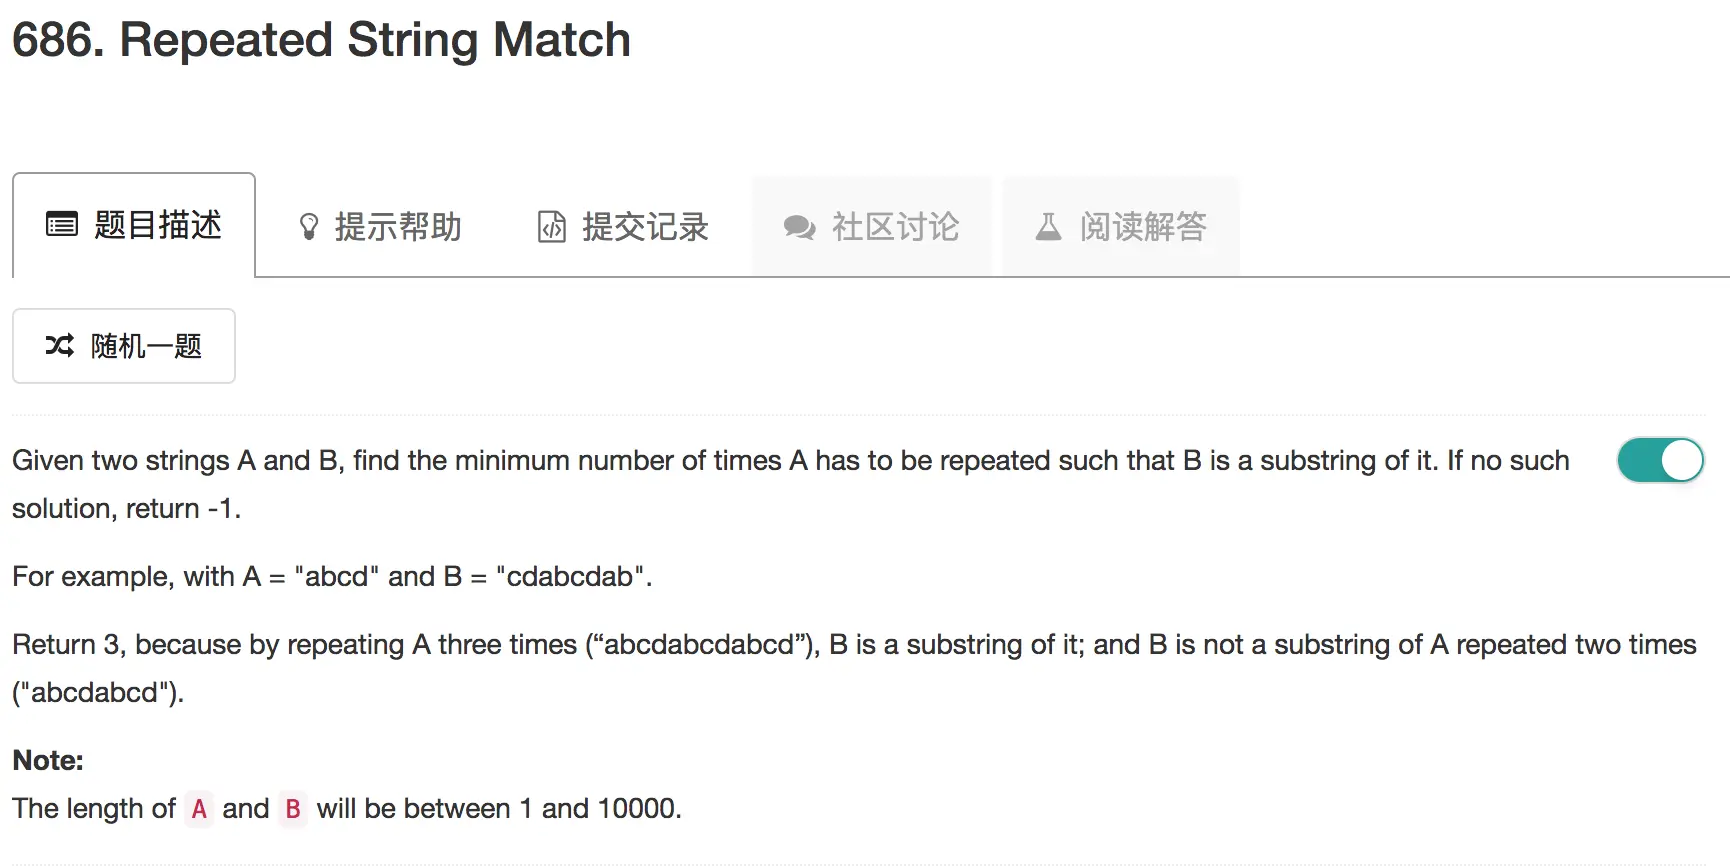Toggle the green language switch off
Screen dimensions: 1730x866
click(1660, 460)
